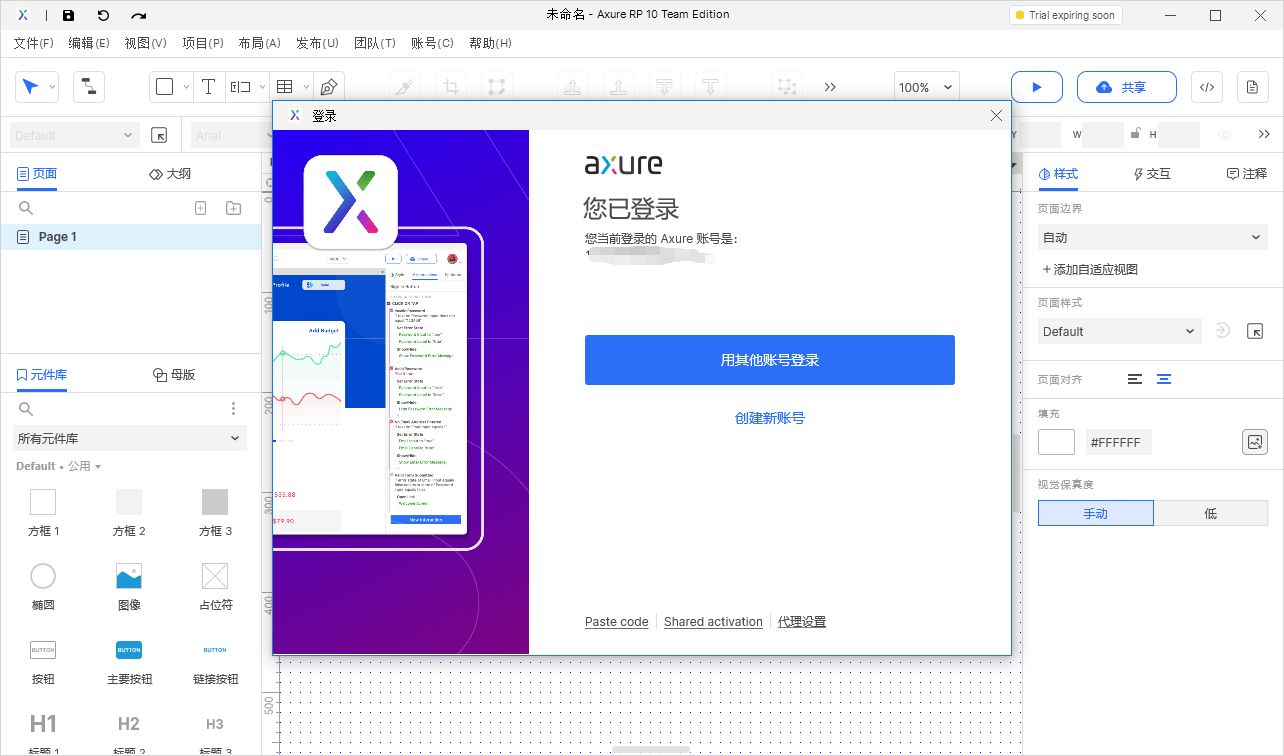Switch 视觉保真度 to 低
The height and width of the screenshot is (756, 1284).
click(x=1211, y=512)
